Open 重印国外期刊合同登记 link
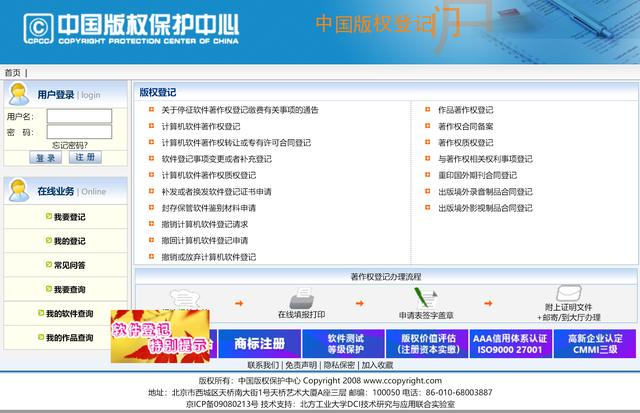 (478, 175)
